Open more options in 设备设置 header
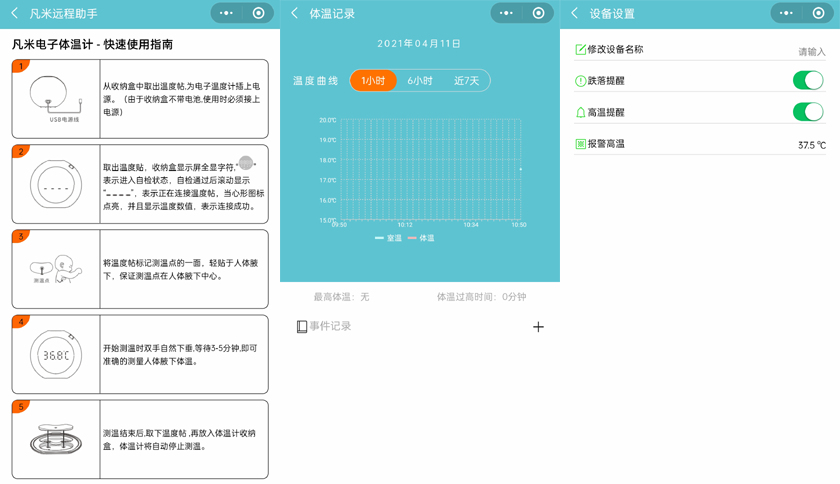The image size is (840, 484). pyautogui.click(x=786, y=13)
